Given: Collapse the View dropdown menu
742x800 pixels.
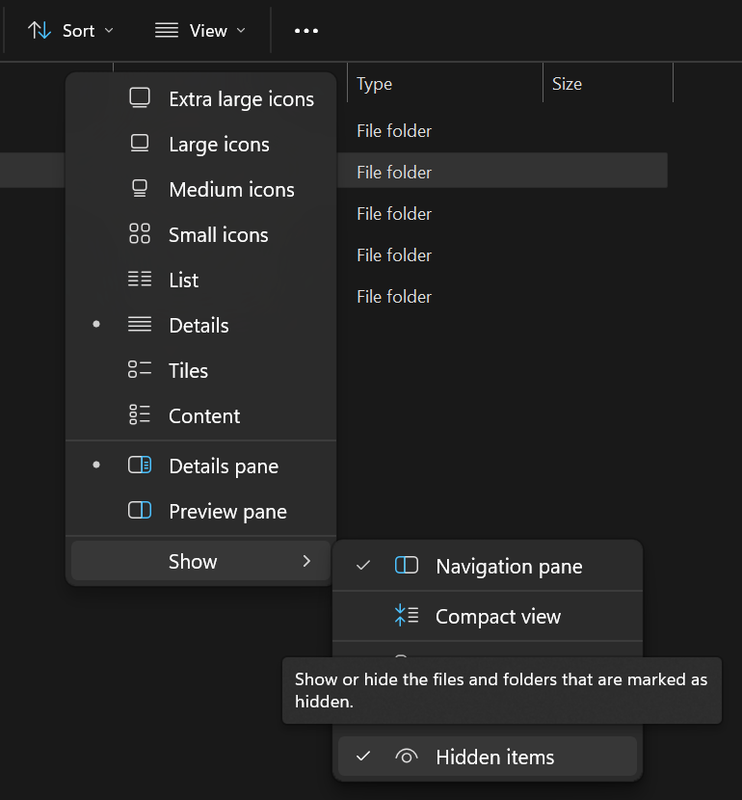Looking at the screenshot, I should pyautogui.click(x=200, y=30).
